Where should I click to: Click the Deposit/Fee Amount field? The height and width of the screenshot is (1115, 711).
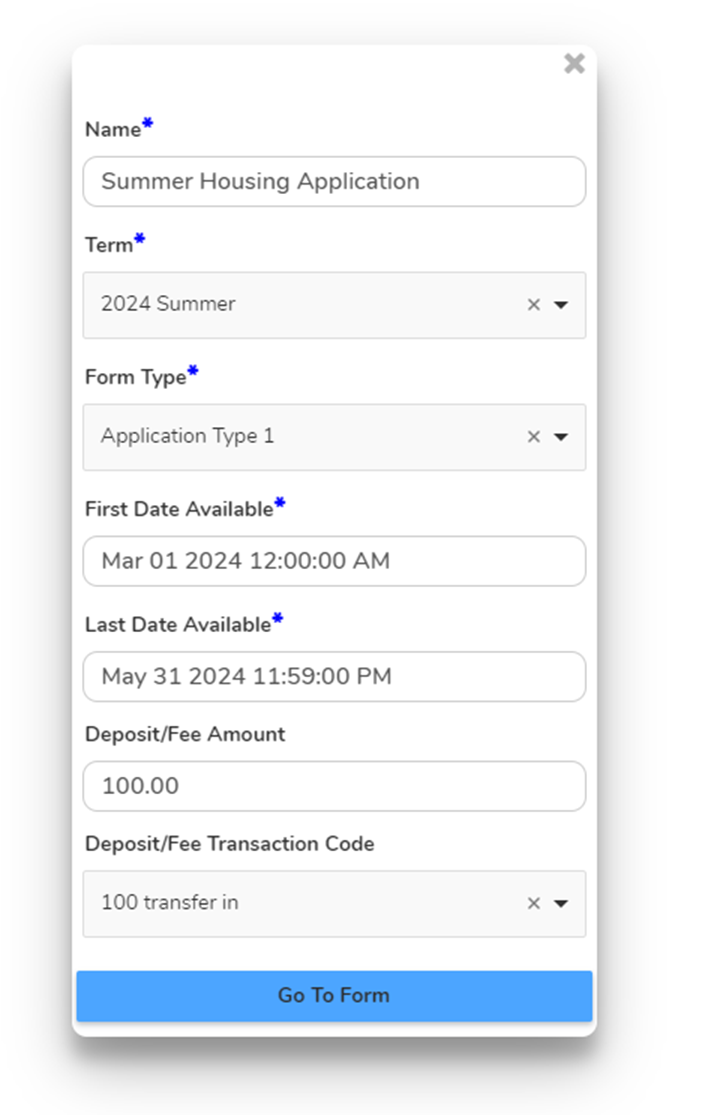334,786
